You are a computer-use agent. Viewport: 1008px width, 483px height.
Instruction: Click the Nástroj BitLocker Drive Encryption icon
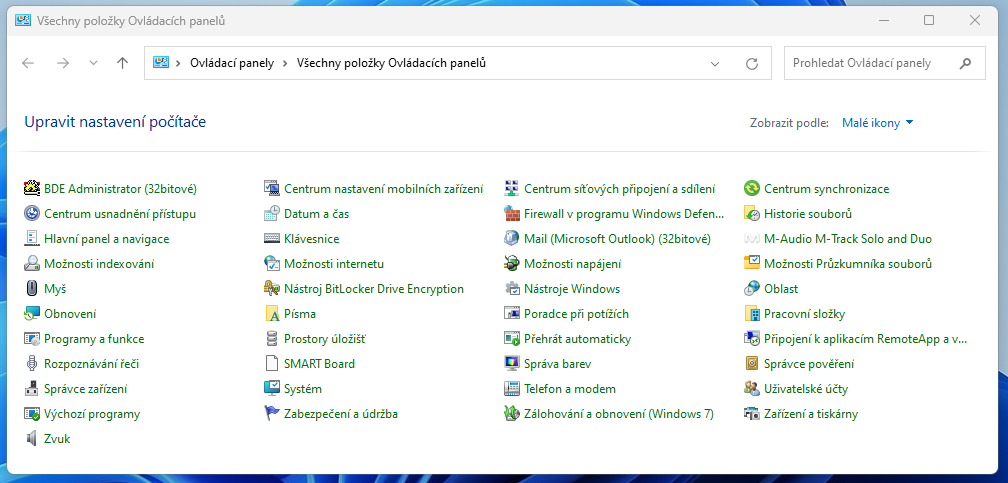point(271,289)
